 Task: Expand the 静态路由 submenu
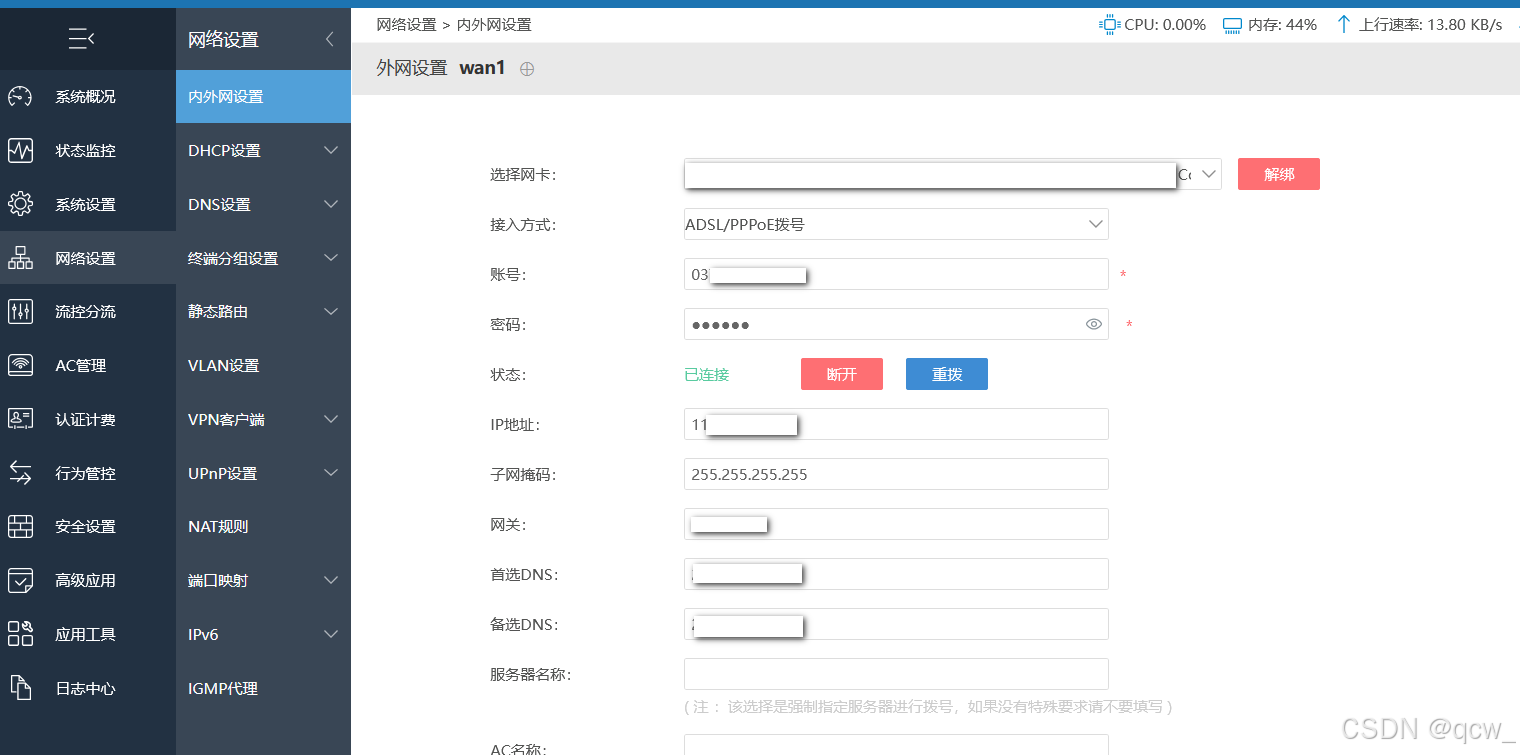331,312
